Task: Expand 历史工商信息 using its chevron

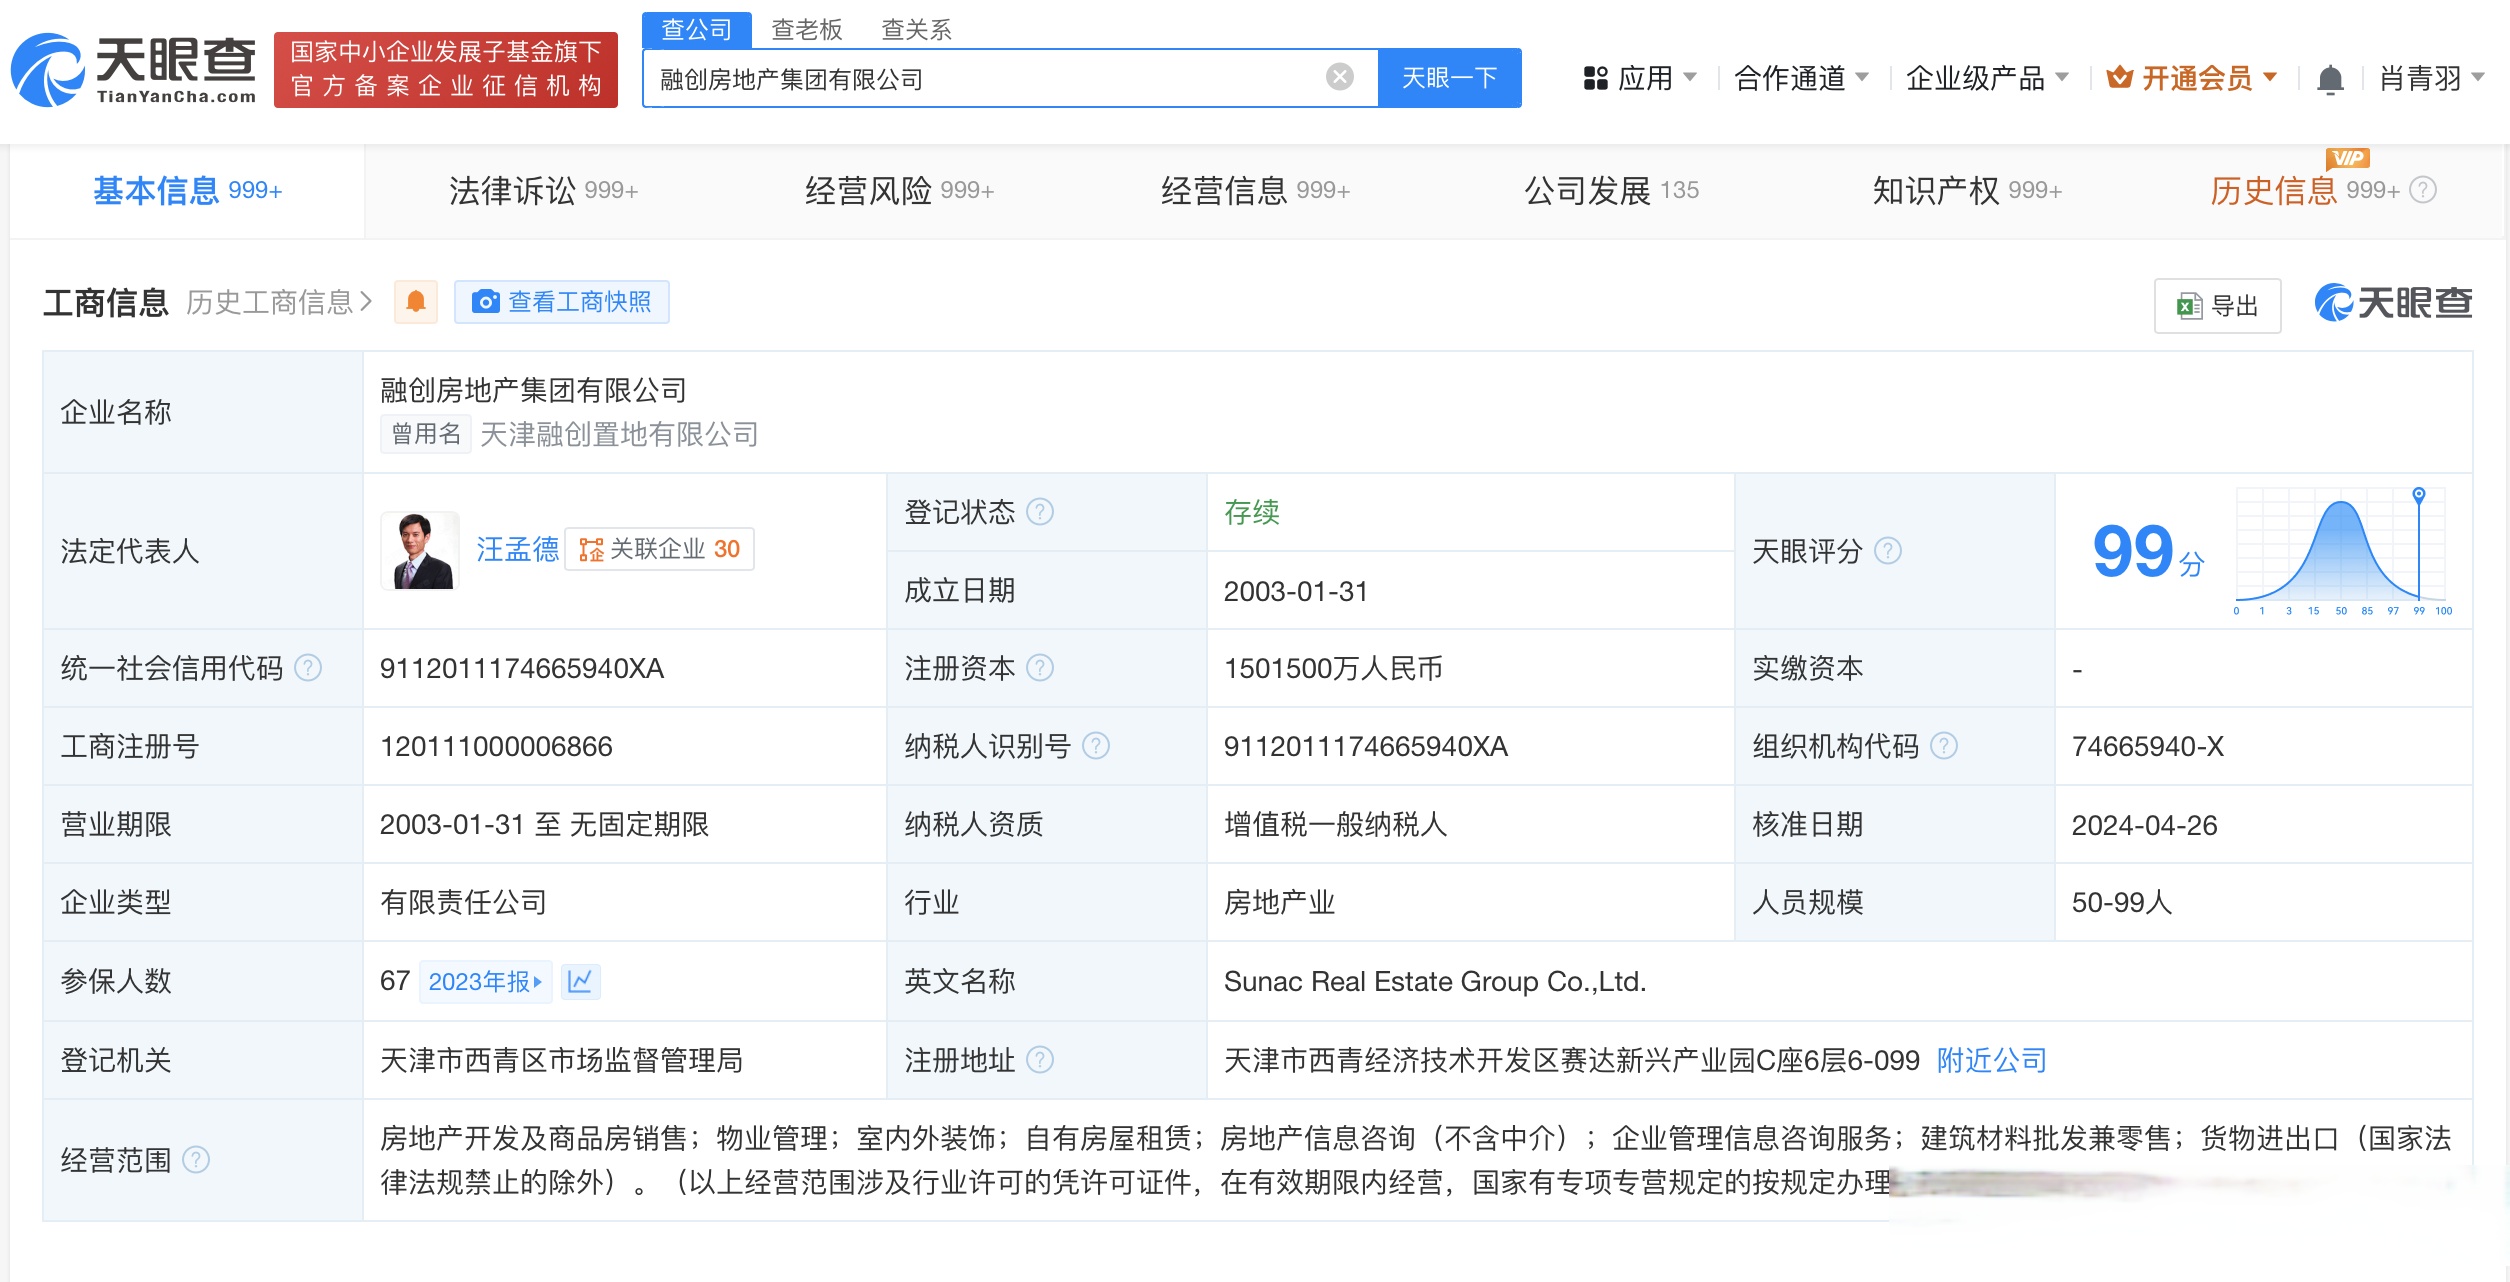Action: [367, 301]
